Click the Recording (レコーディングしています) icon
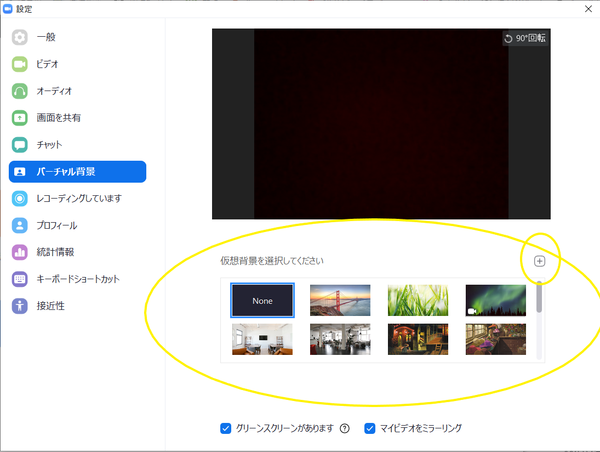600x452 pixels. click(20, 199)
